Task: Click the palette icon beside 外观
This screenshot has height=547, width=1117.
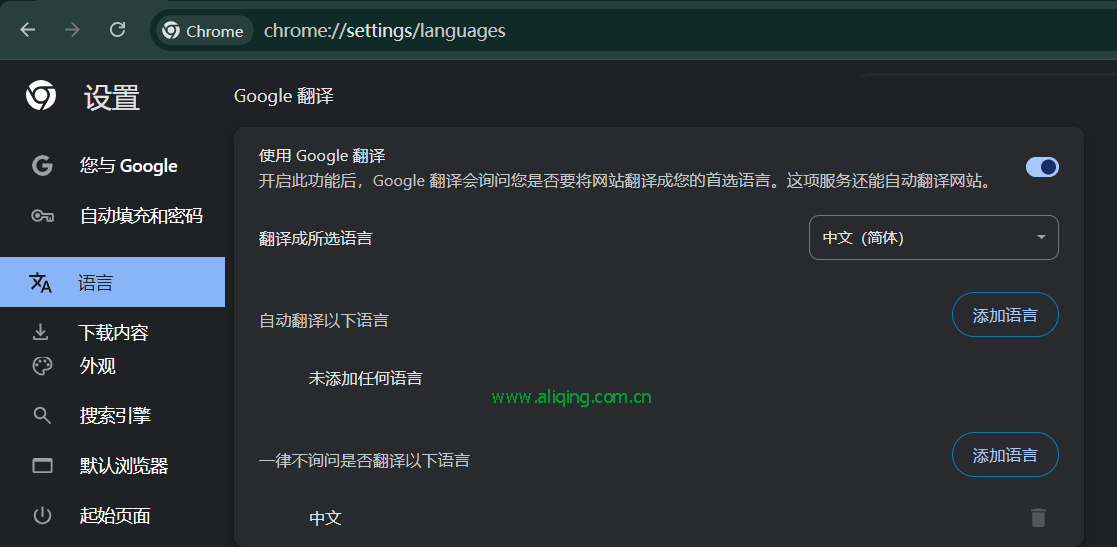Action: pyautogui.click(x=43, y=366)
